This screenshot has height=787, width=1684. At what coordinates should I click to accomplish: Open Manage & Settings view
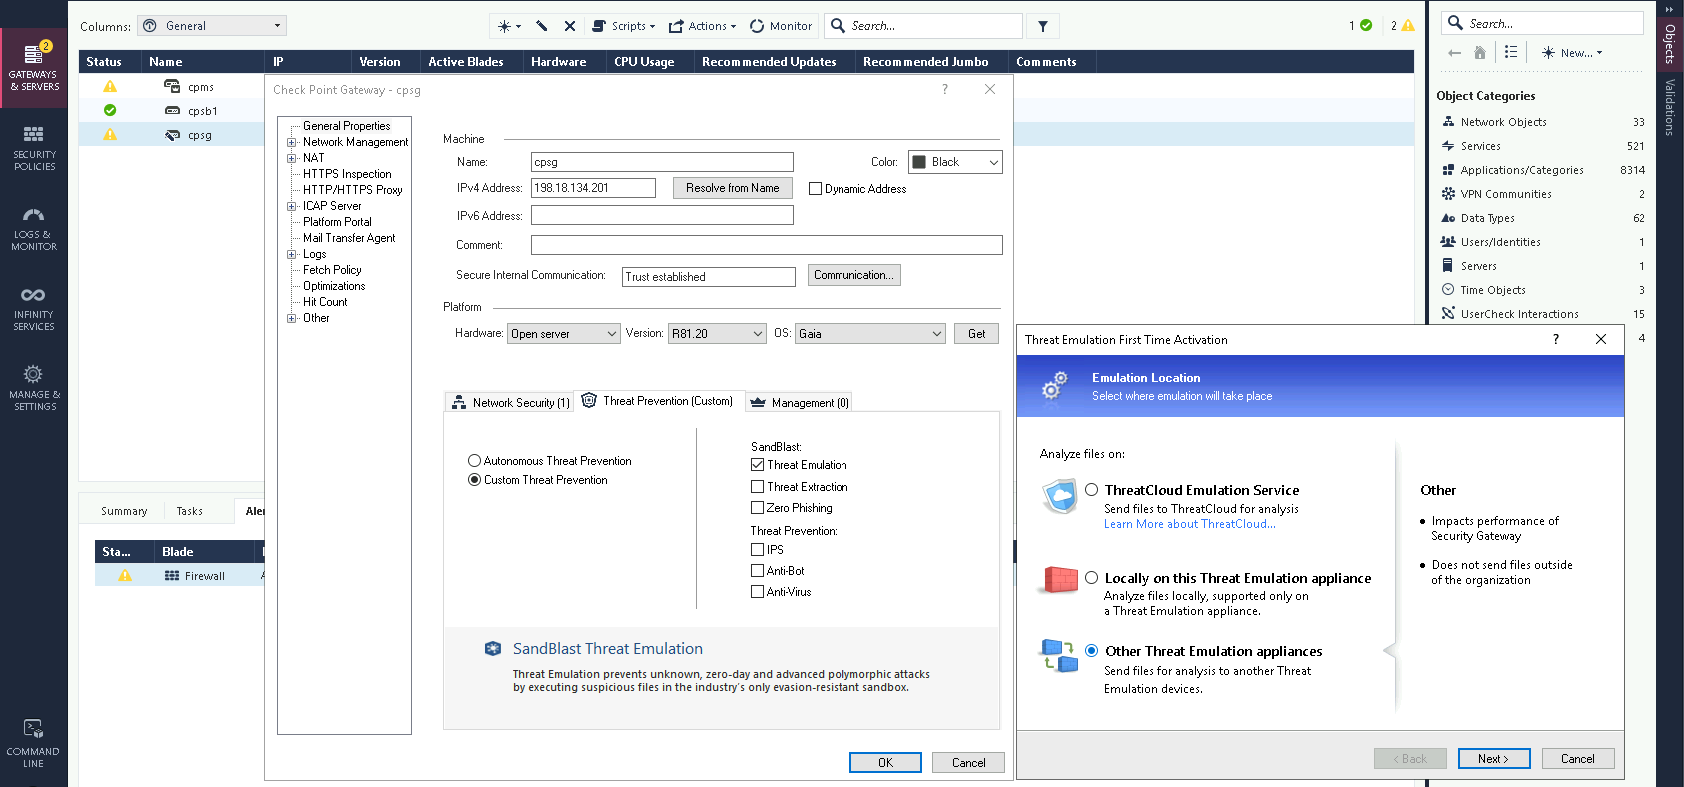tap(34, 388)
